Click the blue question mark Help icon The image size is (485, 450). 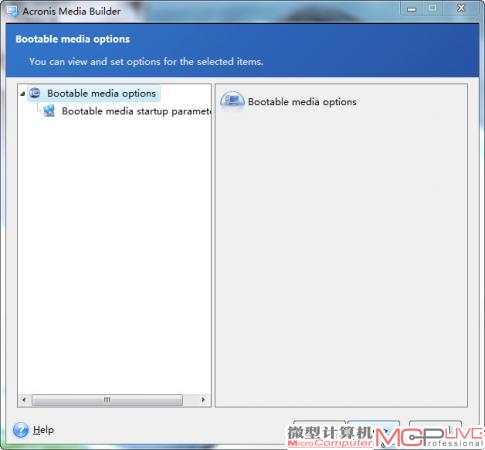[x=21, y=430]
